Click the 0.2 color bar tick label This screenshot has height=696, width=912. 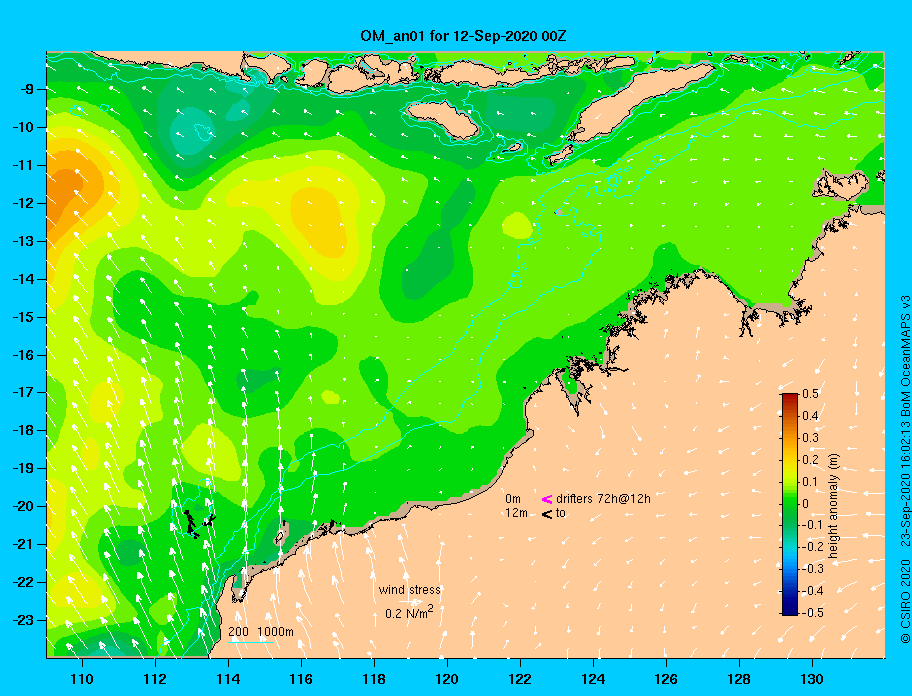click(810, 460)
